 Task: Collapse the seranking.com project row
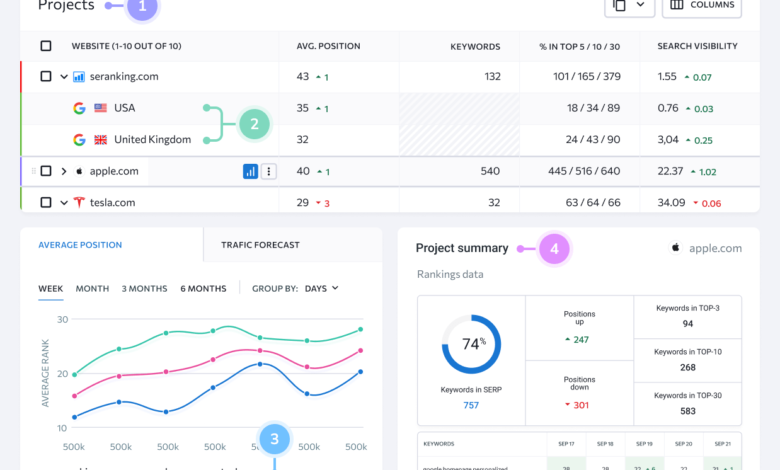(64, 77)
